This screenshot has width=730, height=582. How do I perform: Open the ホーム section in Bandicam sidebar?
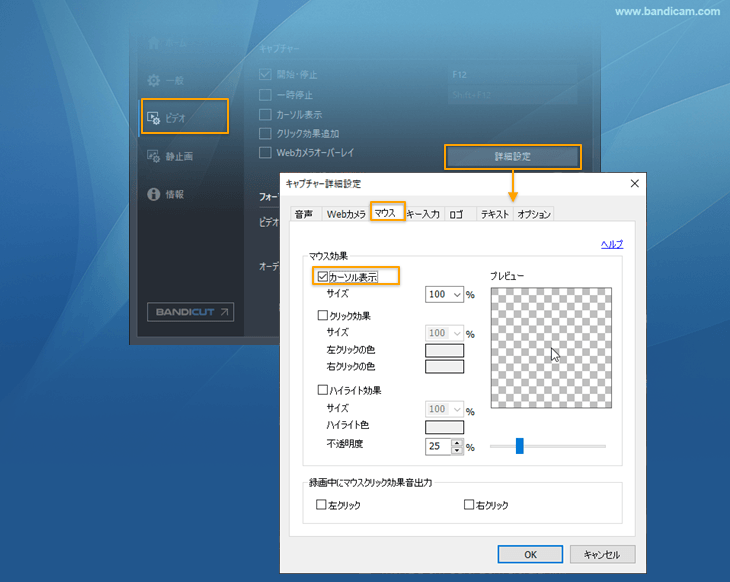167,43
